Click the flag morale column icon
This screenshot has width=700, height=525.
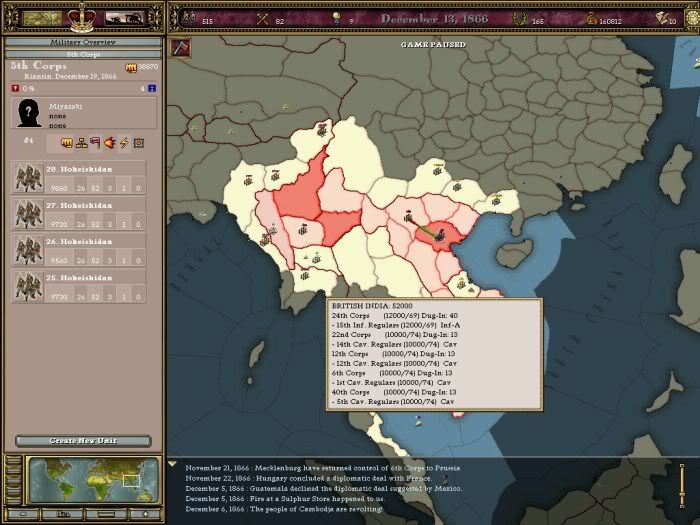(95, 143)
